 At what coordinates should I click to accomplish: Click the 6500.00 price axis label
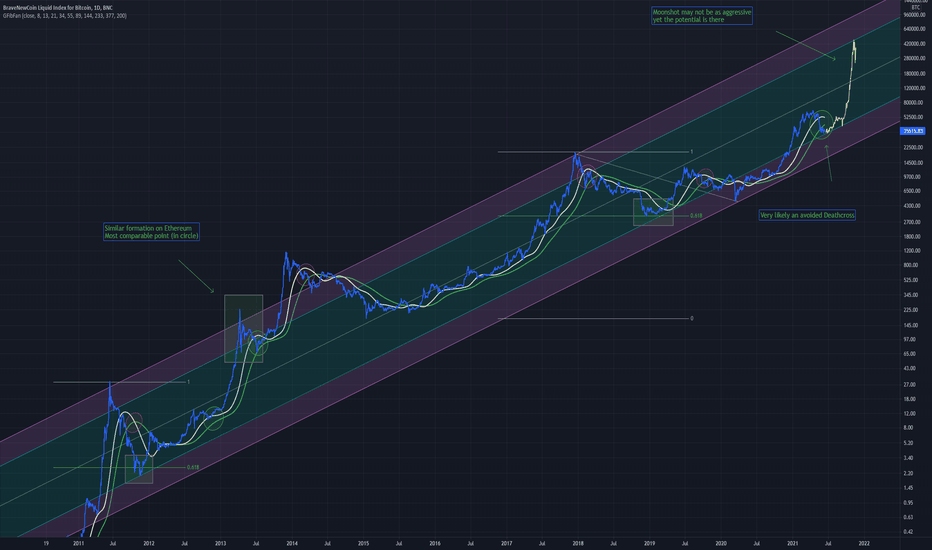pos(912,191)
